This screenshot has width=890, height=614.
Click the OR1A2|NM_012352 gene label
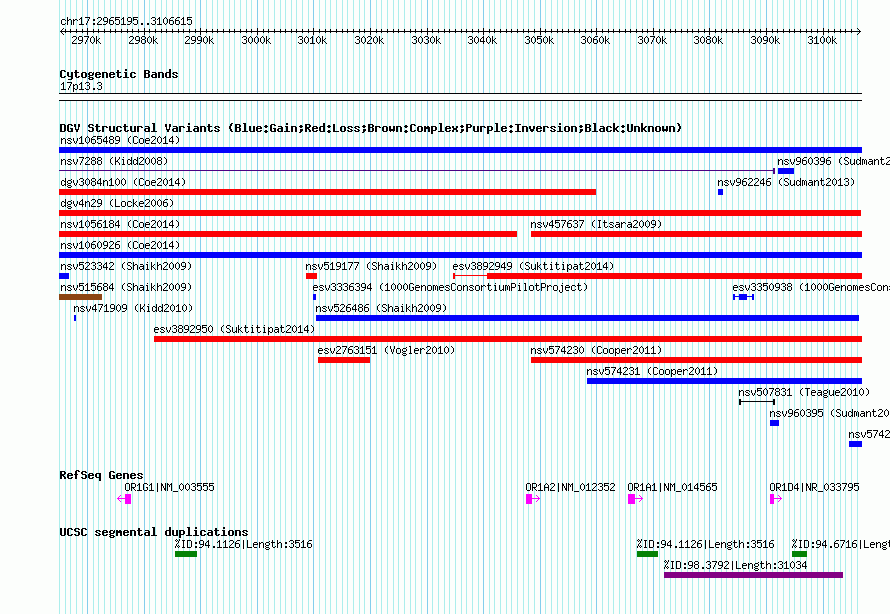tap(570, 487)
